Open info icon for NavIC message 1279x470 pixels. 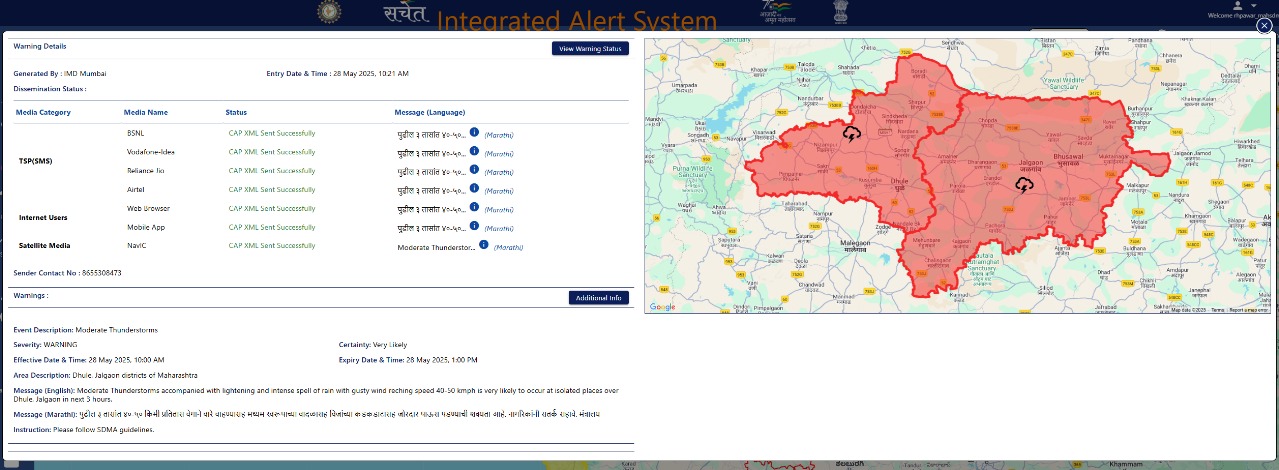(484, 244)
